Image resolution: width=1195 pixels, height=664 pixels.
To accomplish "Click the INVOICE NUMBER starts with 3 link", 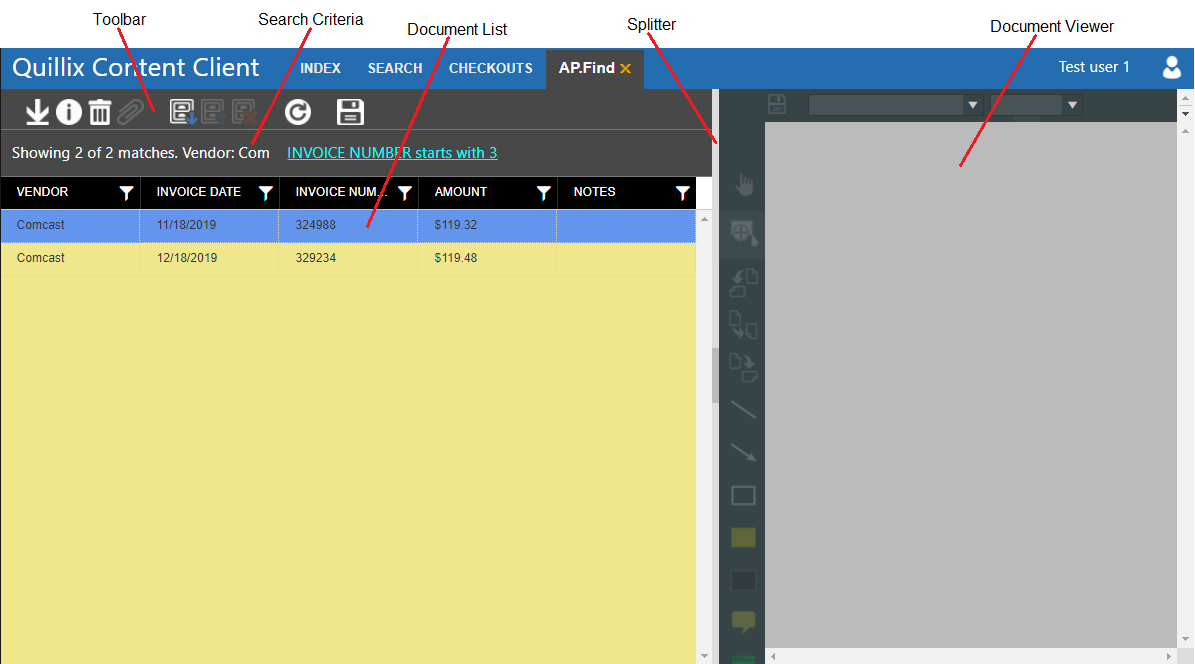I will (392, 153).
